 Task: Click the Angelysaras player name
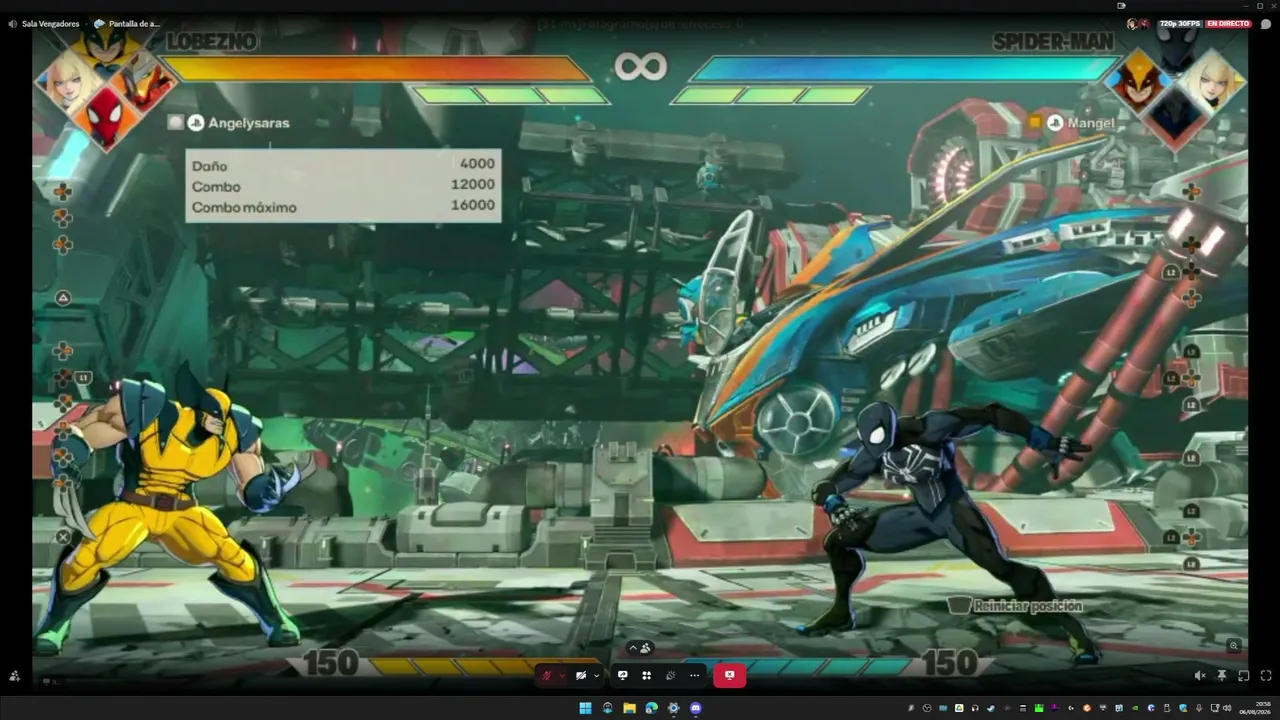248,123
